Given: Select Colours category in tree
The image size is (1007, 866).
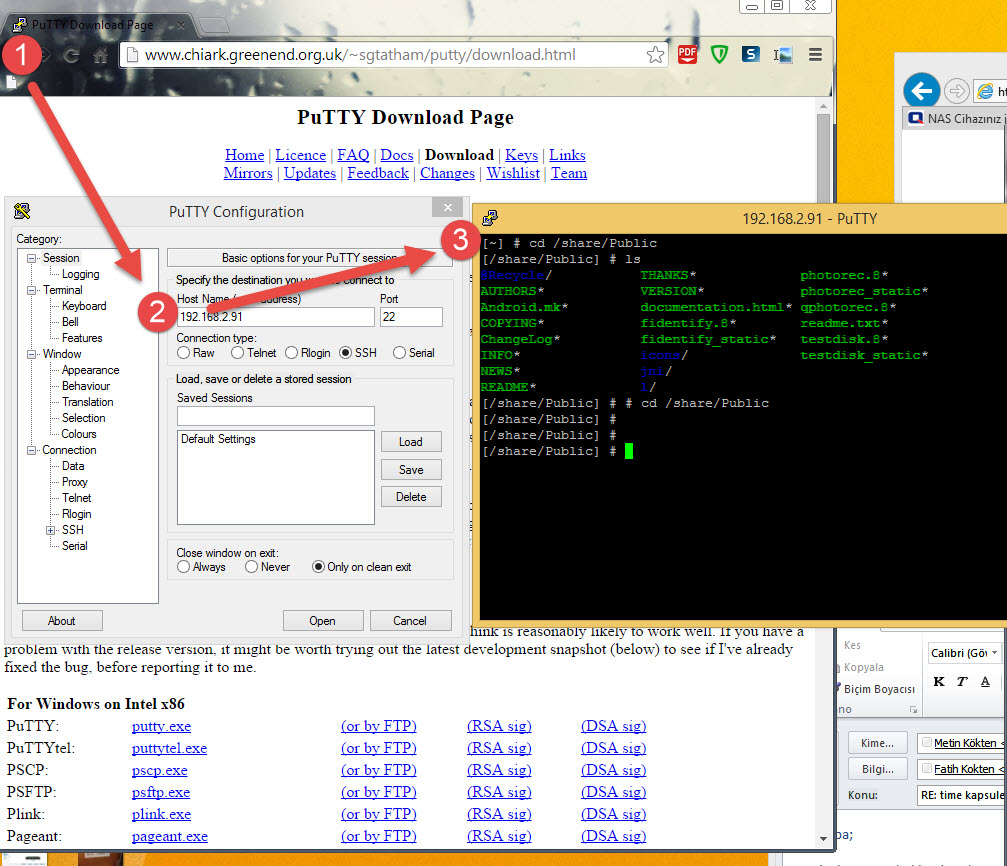Looking at the screenshot, I should pyautogui.click(x=78, y=434).
